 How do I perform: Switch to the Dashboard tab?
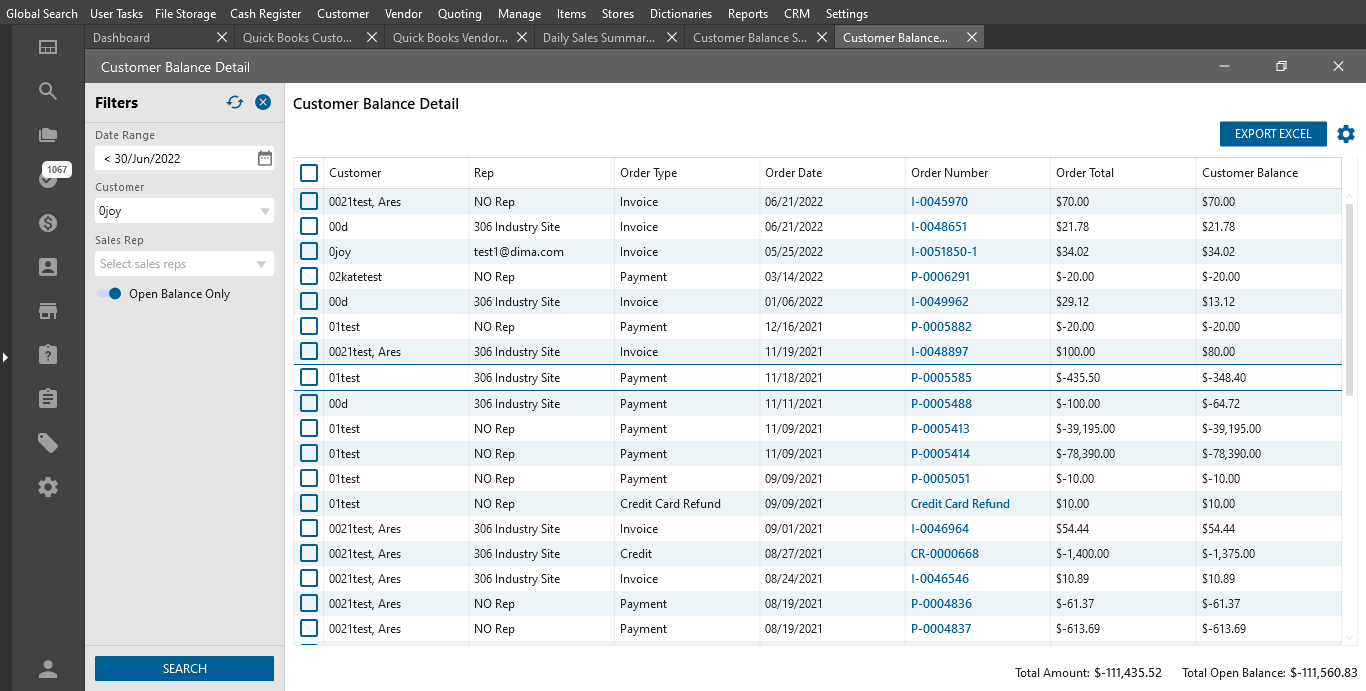[x=121, y=38]
